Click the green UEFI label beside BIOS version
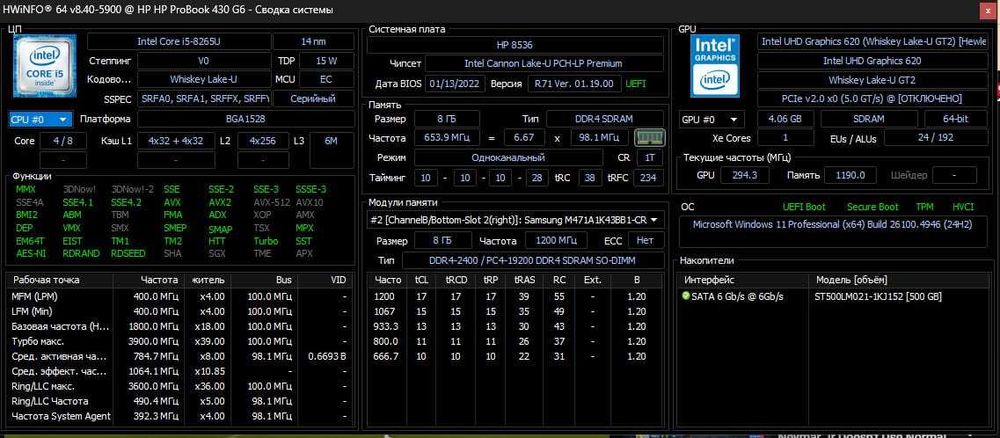 [x=638, y=84]
